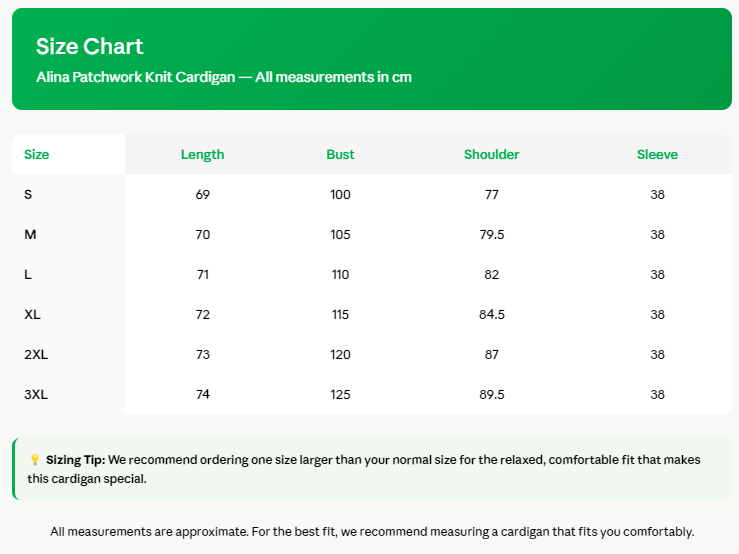Click the 79.5 shoulder value for M
Screen dimensions: 739x554
coord(492,234)
